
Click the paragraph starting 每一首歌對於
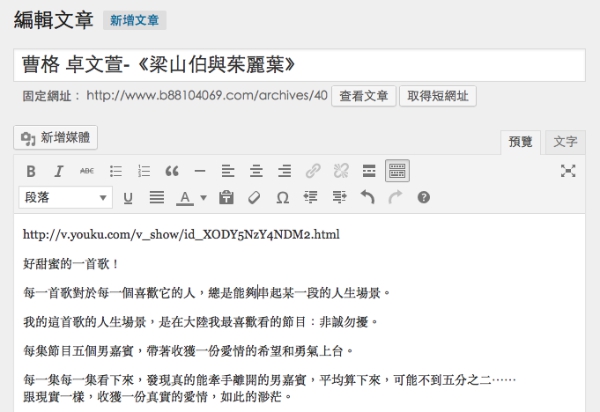coord(207,293)
